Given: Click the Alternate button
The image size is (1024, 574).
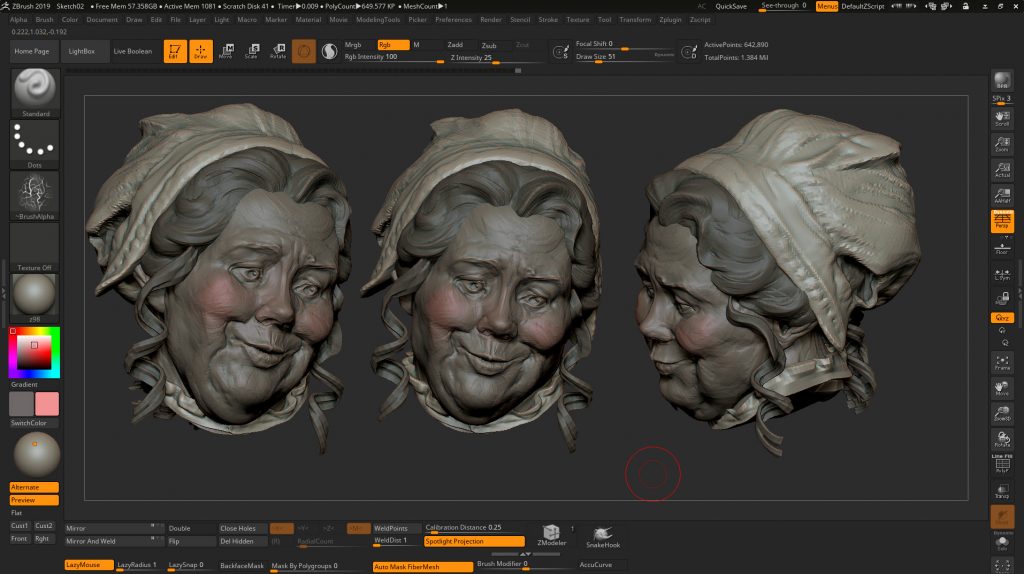Looking at the screenshot, I should click(34, 487).
